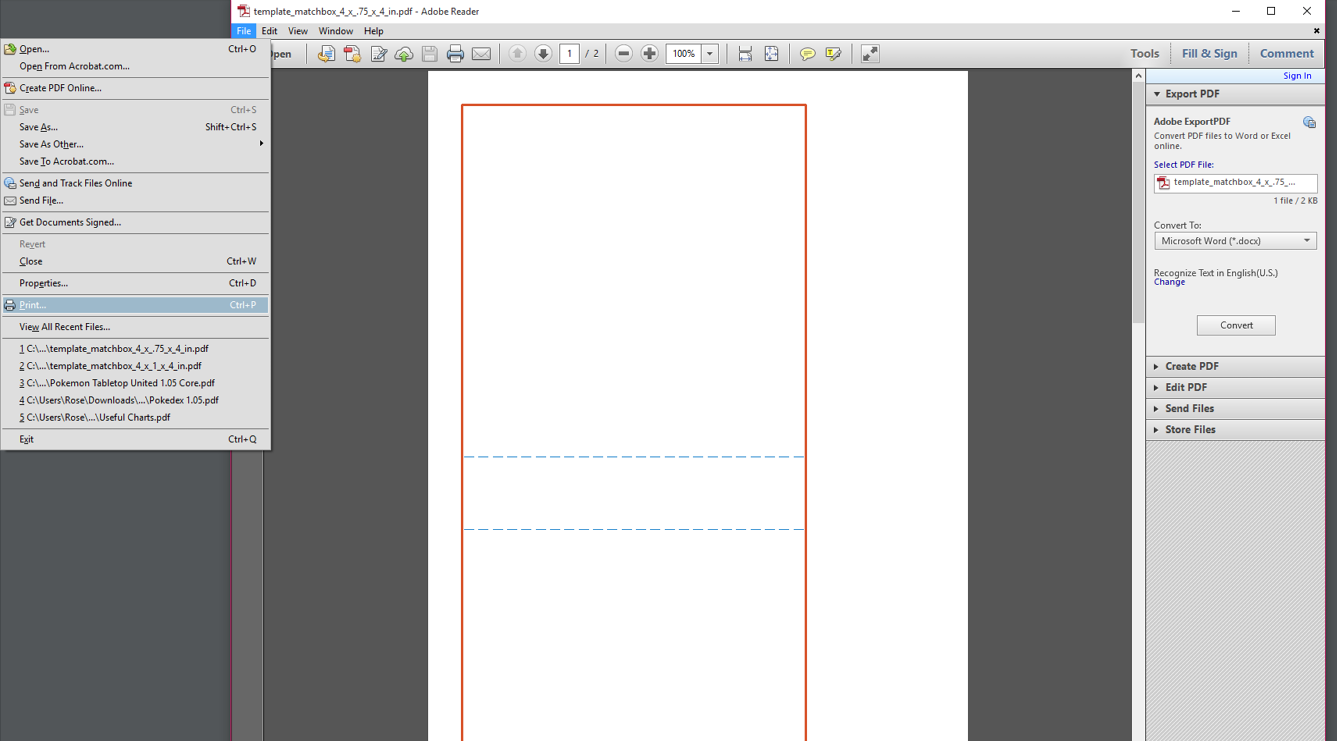The width and height of the screenshot is (1337, 741).
Task: Open recent file Useful Charts.pdf
Action: [x=135, y=417]
